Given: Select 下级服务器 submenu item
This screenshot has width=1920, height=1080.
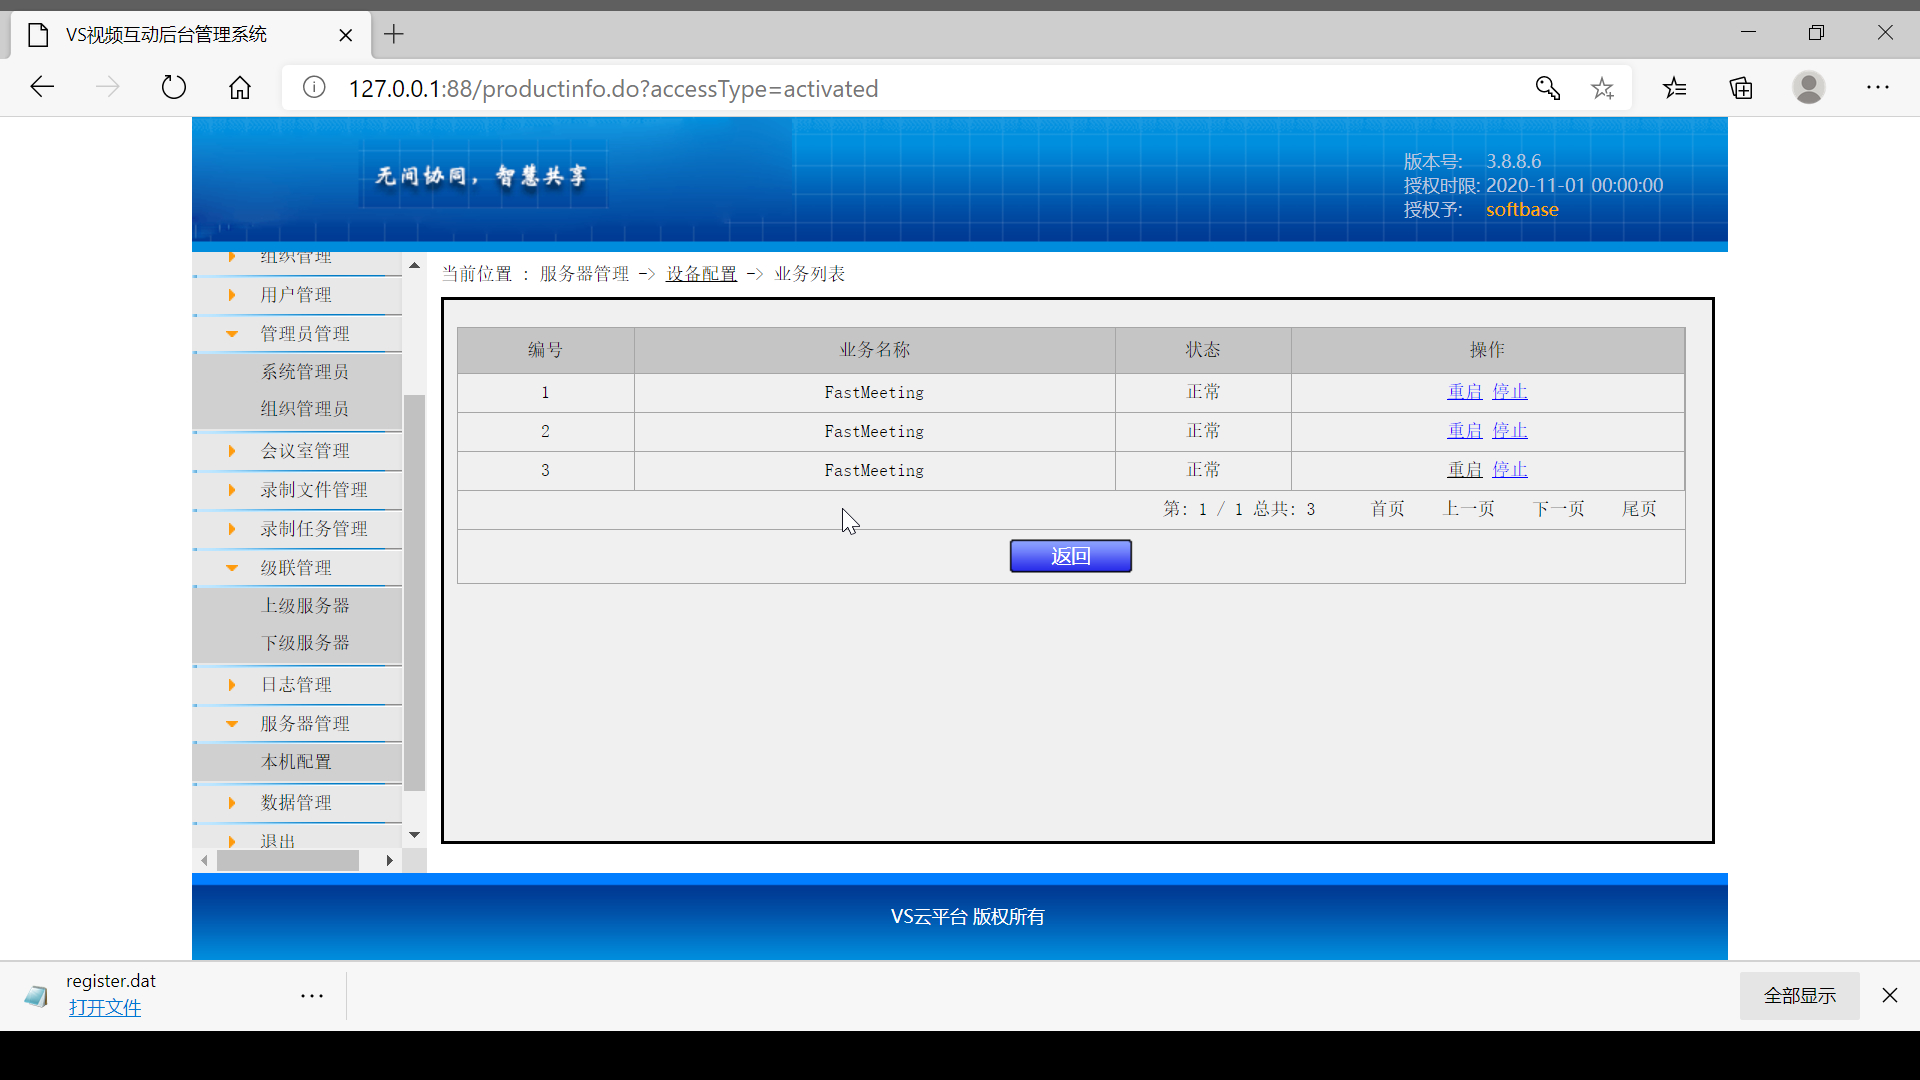Looking at the screenshot, I should click(305, 643).
